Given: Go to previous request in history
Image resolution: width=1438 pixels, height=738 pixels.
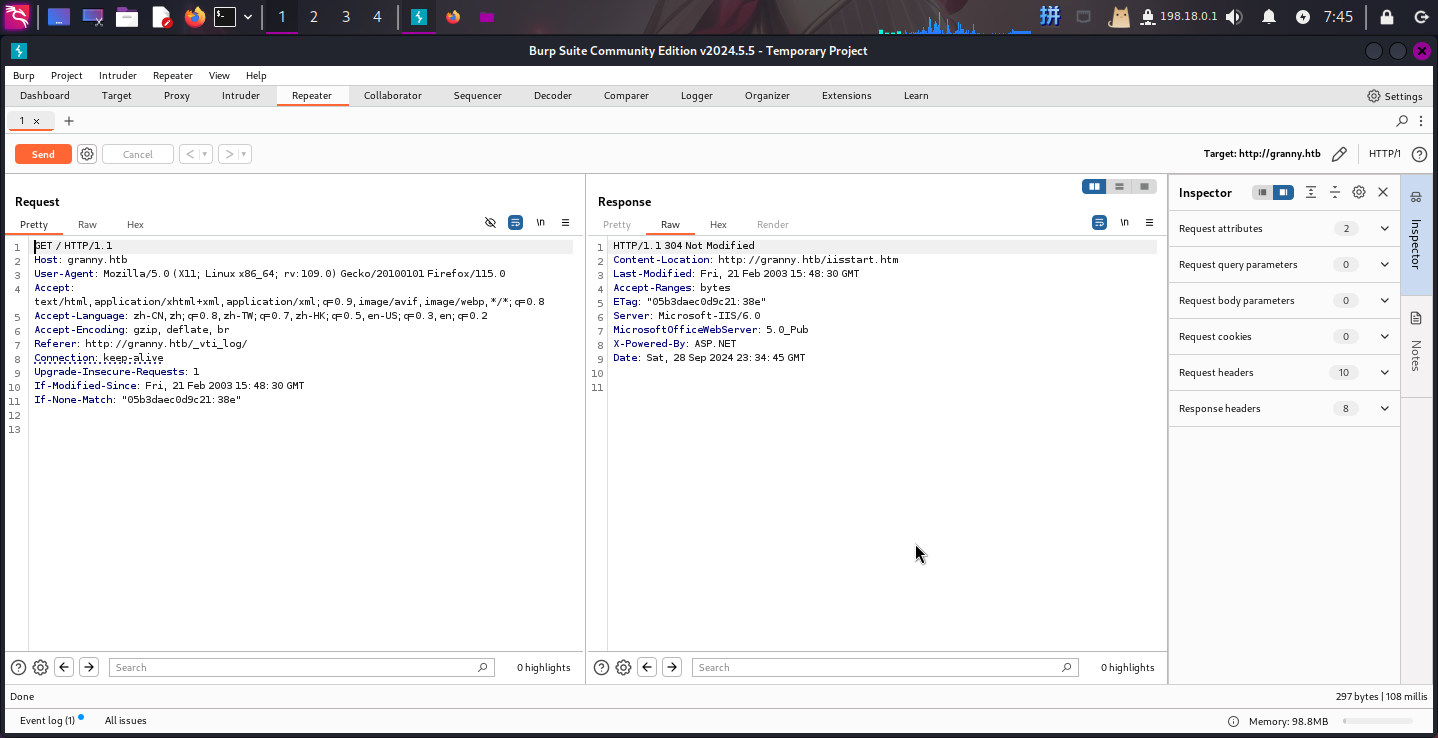Looking at the screenshot, I should click(189, 154).
